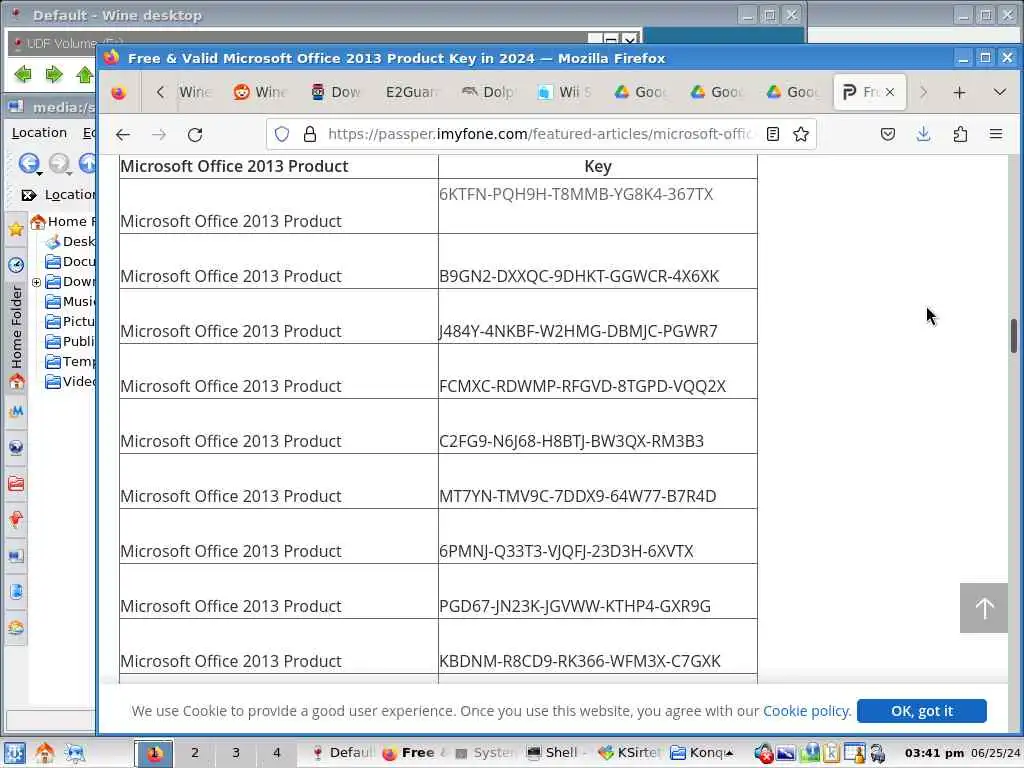This screenshot has width=1024, height=768.
Task: Click the back-to-top arrow button
Action: [984, 608]
